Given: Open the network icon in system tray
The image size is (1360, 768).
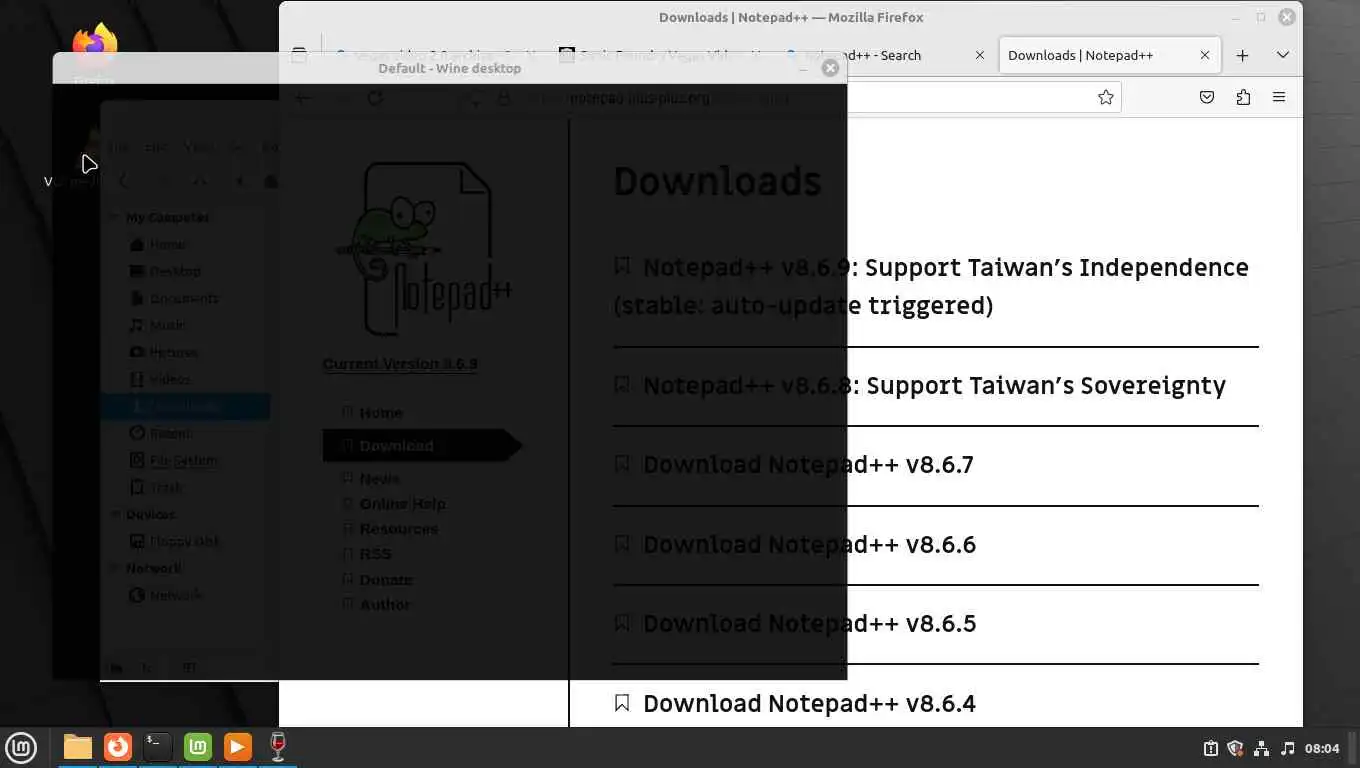Looking at the screenshot, I should (x=1261, y=748).
